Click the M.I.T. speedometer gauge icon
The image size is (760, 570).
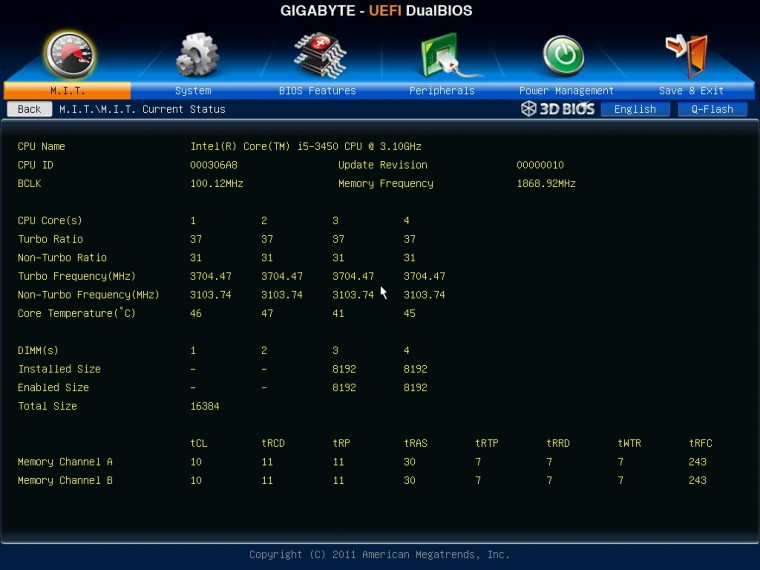tap(69, 55)
